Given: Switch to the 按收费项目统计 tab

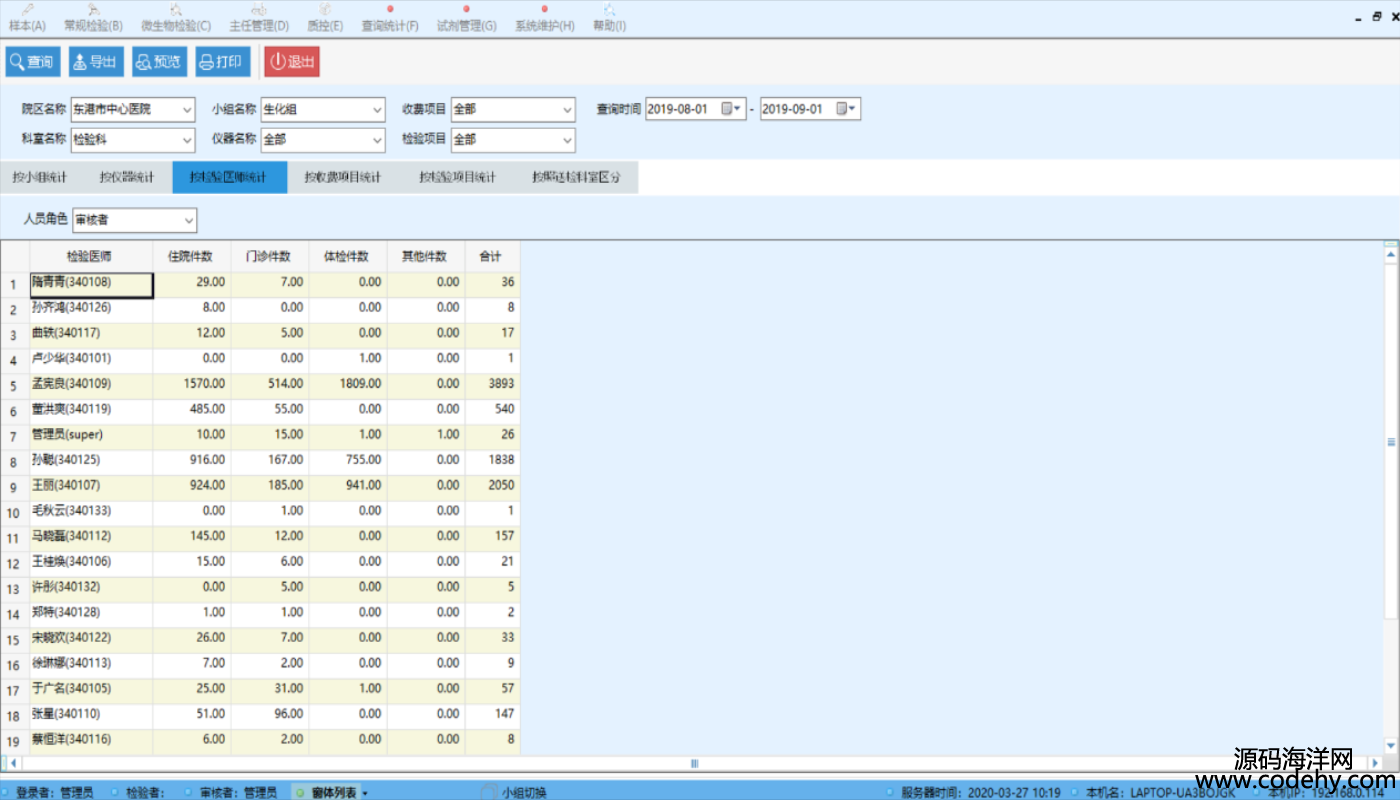Looking at the screenshot, I should pos(343,178).
